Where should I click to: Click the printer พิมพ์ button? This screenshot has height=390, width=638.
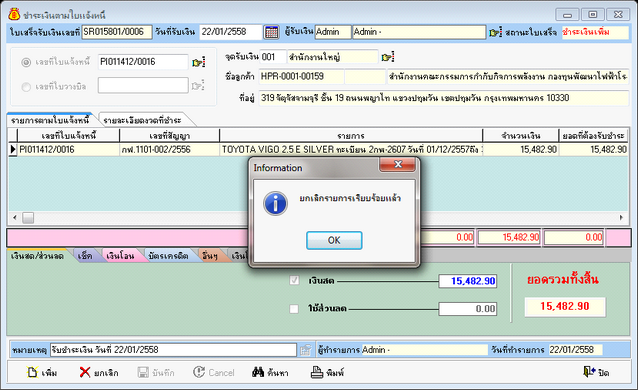pos(328,372)
